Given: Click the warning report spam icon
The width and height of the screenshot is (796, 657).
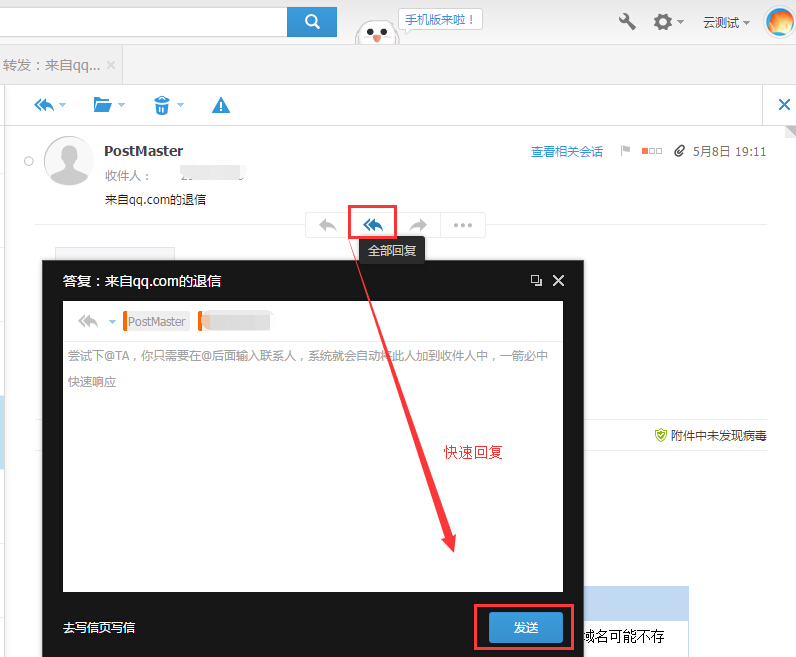Looking at the screenshot, I should point(221,105).
